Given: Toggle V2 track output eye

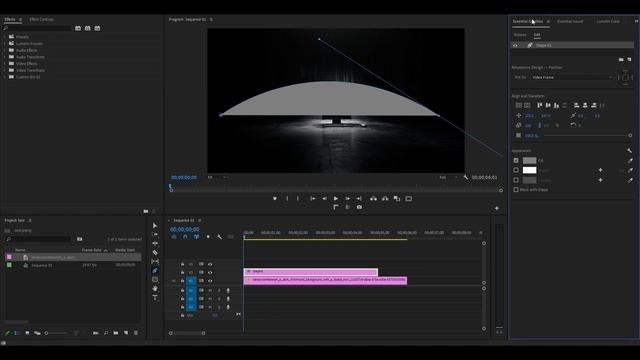Looking at the screenshot, I should click(x=210, y=272).
